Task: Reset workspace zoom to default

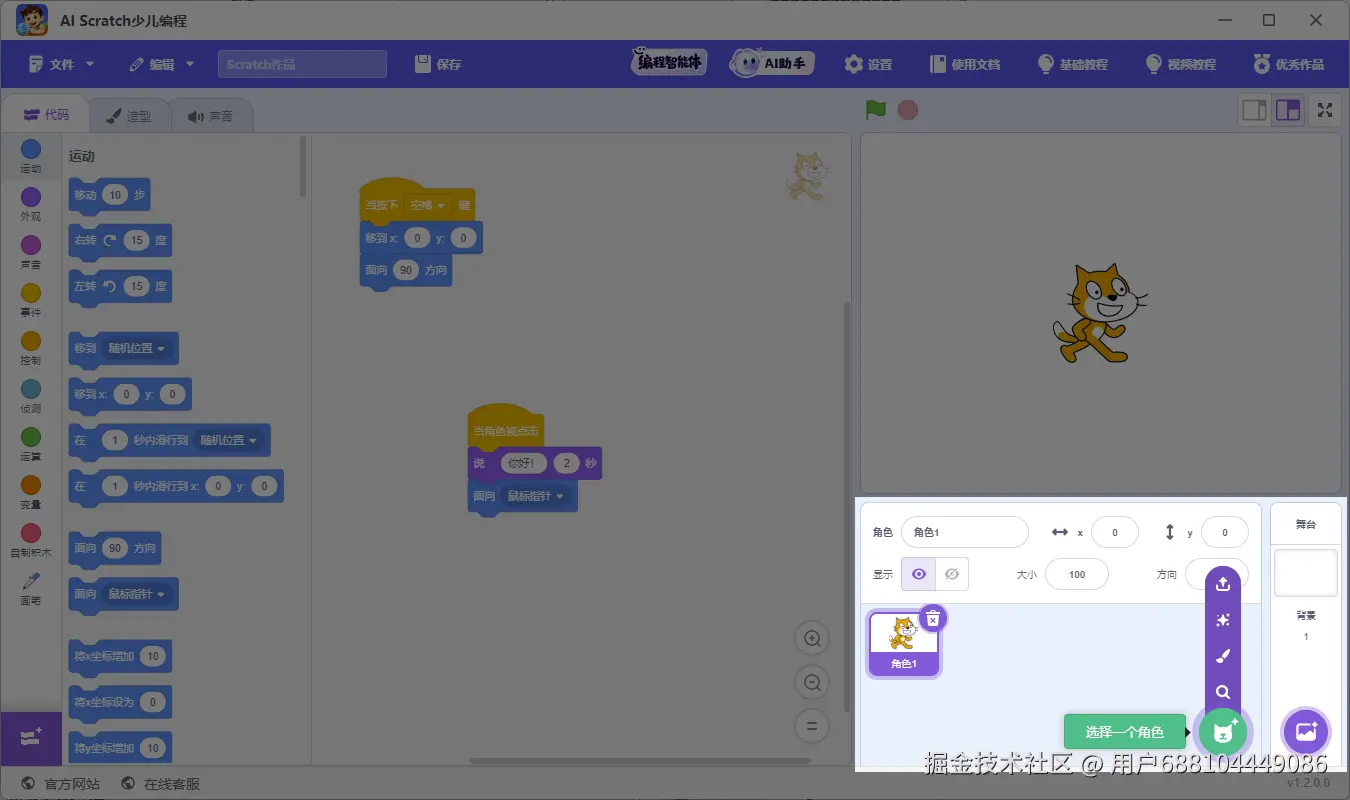Action: (x=812, y=727)
